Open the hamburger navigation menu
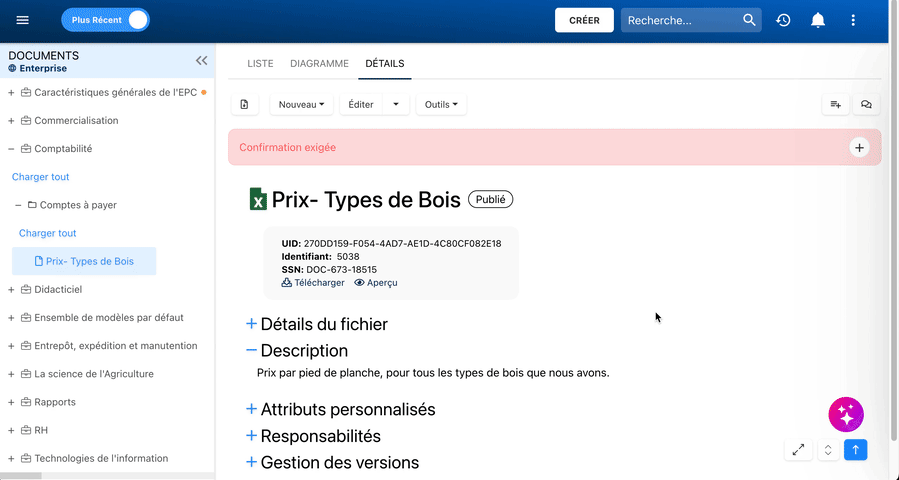This screenshot has width=899, height=480. pos(23,20)
